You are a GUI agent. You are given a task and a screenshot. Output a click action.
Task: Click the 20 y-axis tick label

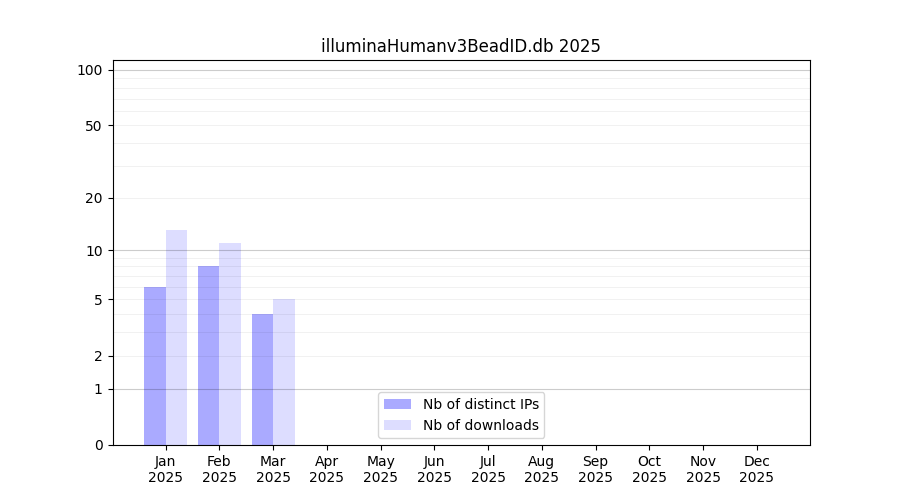(x=93, y=198)
